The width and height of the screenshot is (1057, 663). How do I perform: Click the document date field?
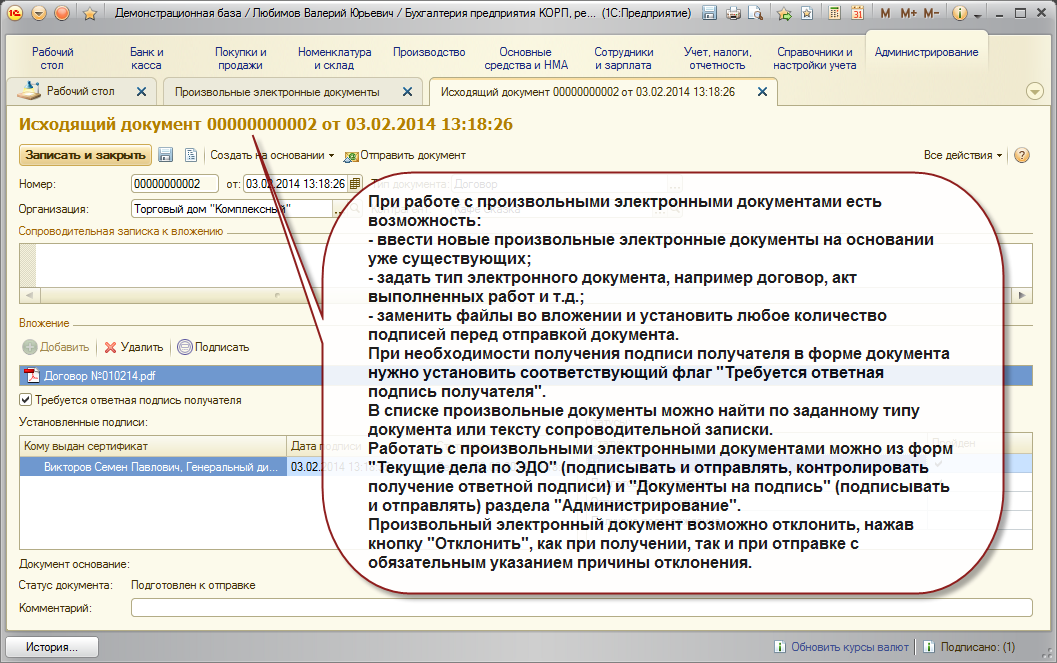296,184
